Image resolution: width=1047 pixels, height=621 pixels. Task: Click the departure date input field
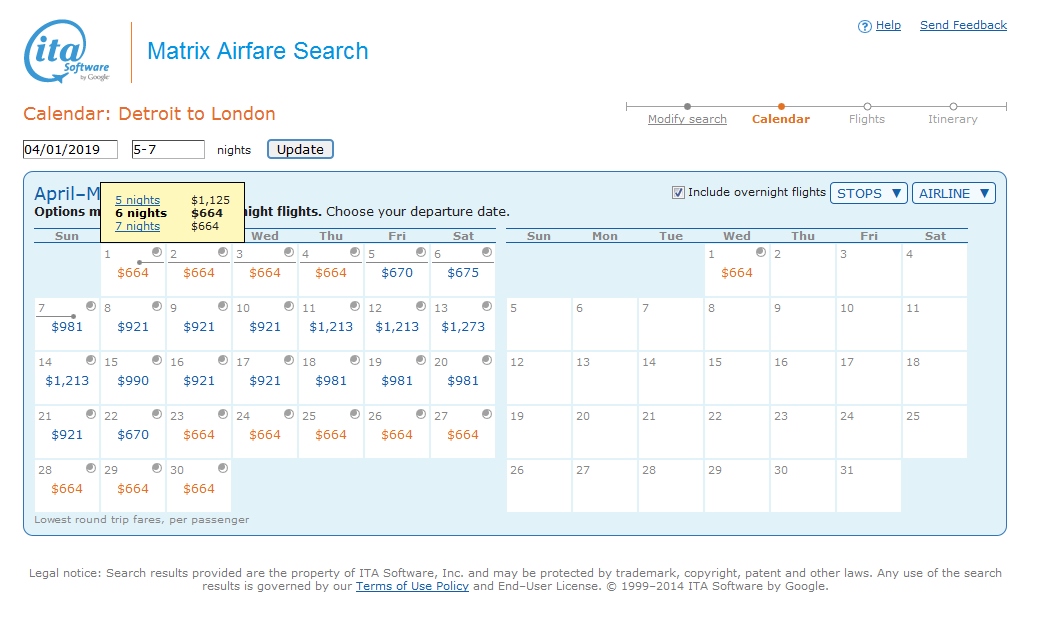click(70, 150)
